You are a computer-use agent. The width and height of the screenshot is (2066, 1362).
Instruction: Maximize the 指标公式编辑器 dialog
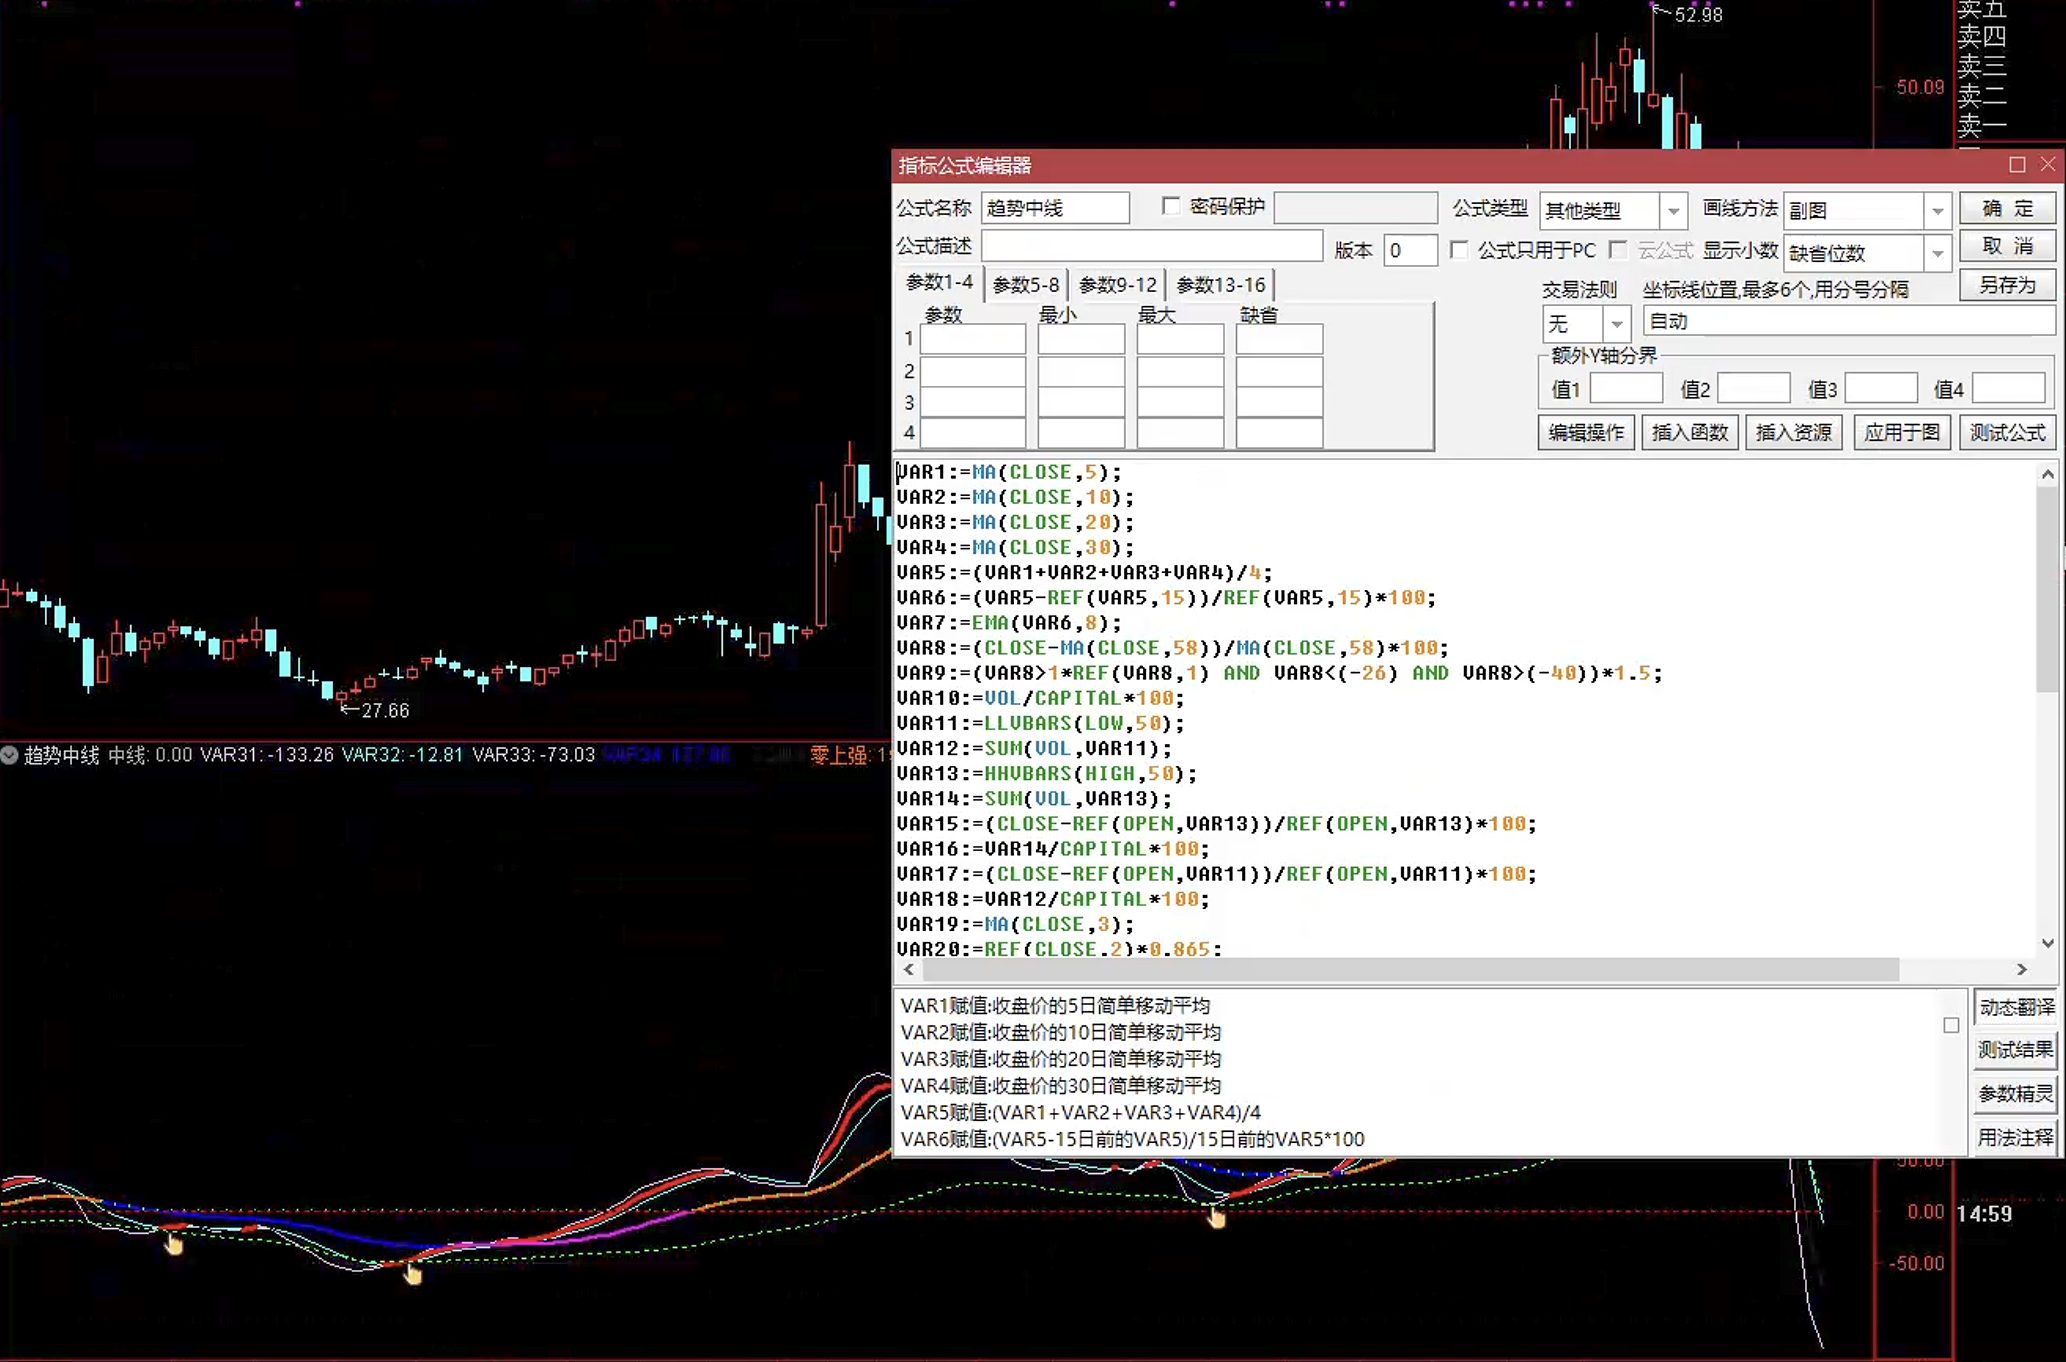point(2017,165)
